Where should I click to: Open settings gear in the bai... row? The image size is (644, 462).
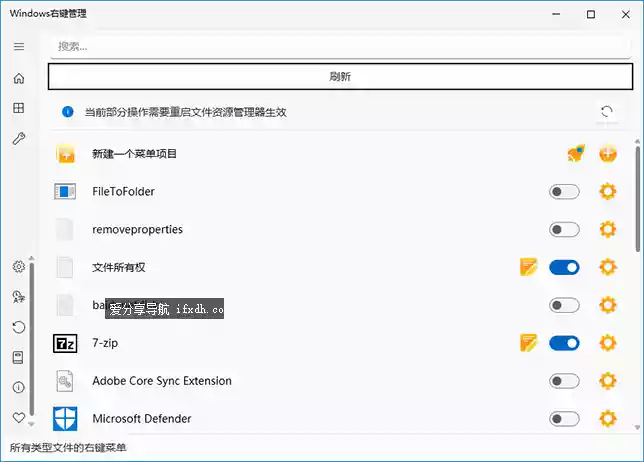click(x=608, y=305)
